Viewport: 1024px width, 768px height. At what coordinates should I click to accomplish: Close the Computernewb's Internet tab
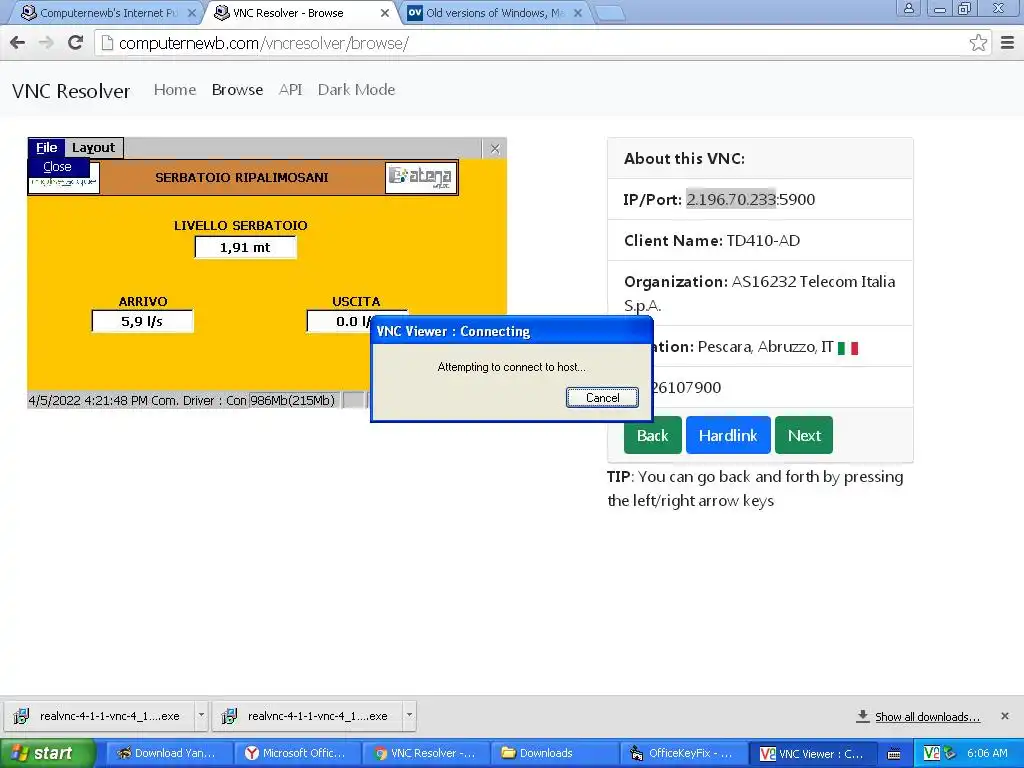coord(191,13)
